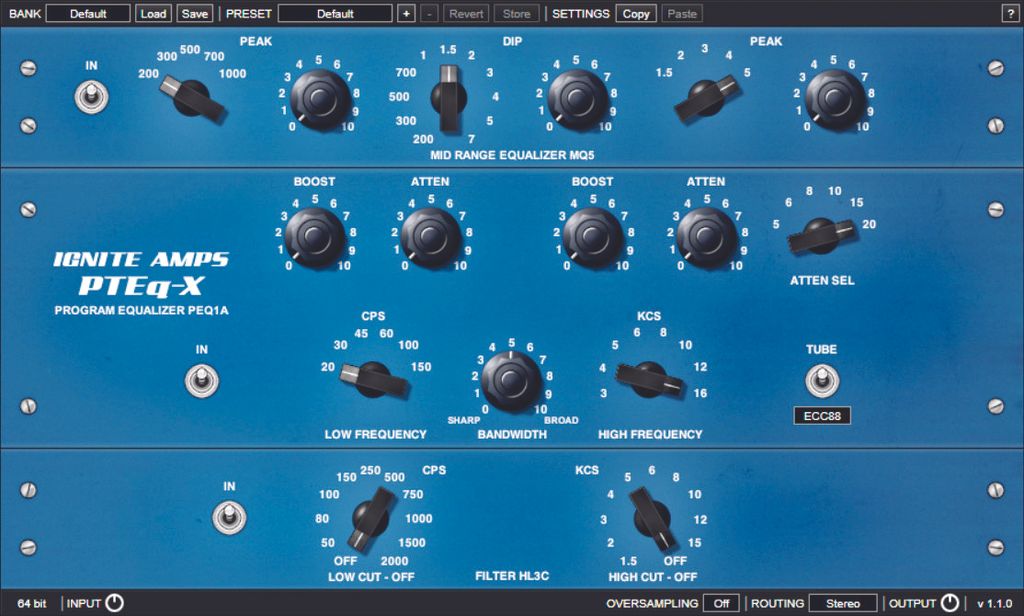Click the Load bank button
This screenshot has height=616, width=1024.
click(153, 13)
